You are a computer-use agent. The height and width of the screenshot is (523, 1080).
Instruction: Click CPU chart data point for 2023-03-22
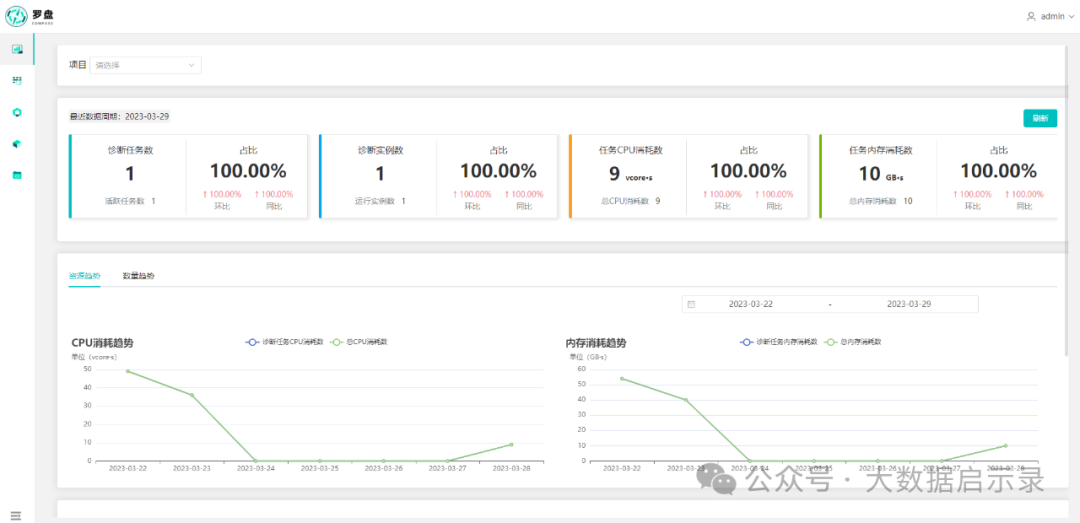click(127, 371)
